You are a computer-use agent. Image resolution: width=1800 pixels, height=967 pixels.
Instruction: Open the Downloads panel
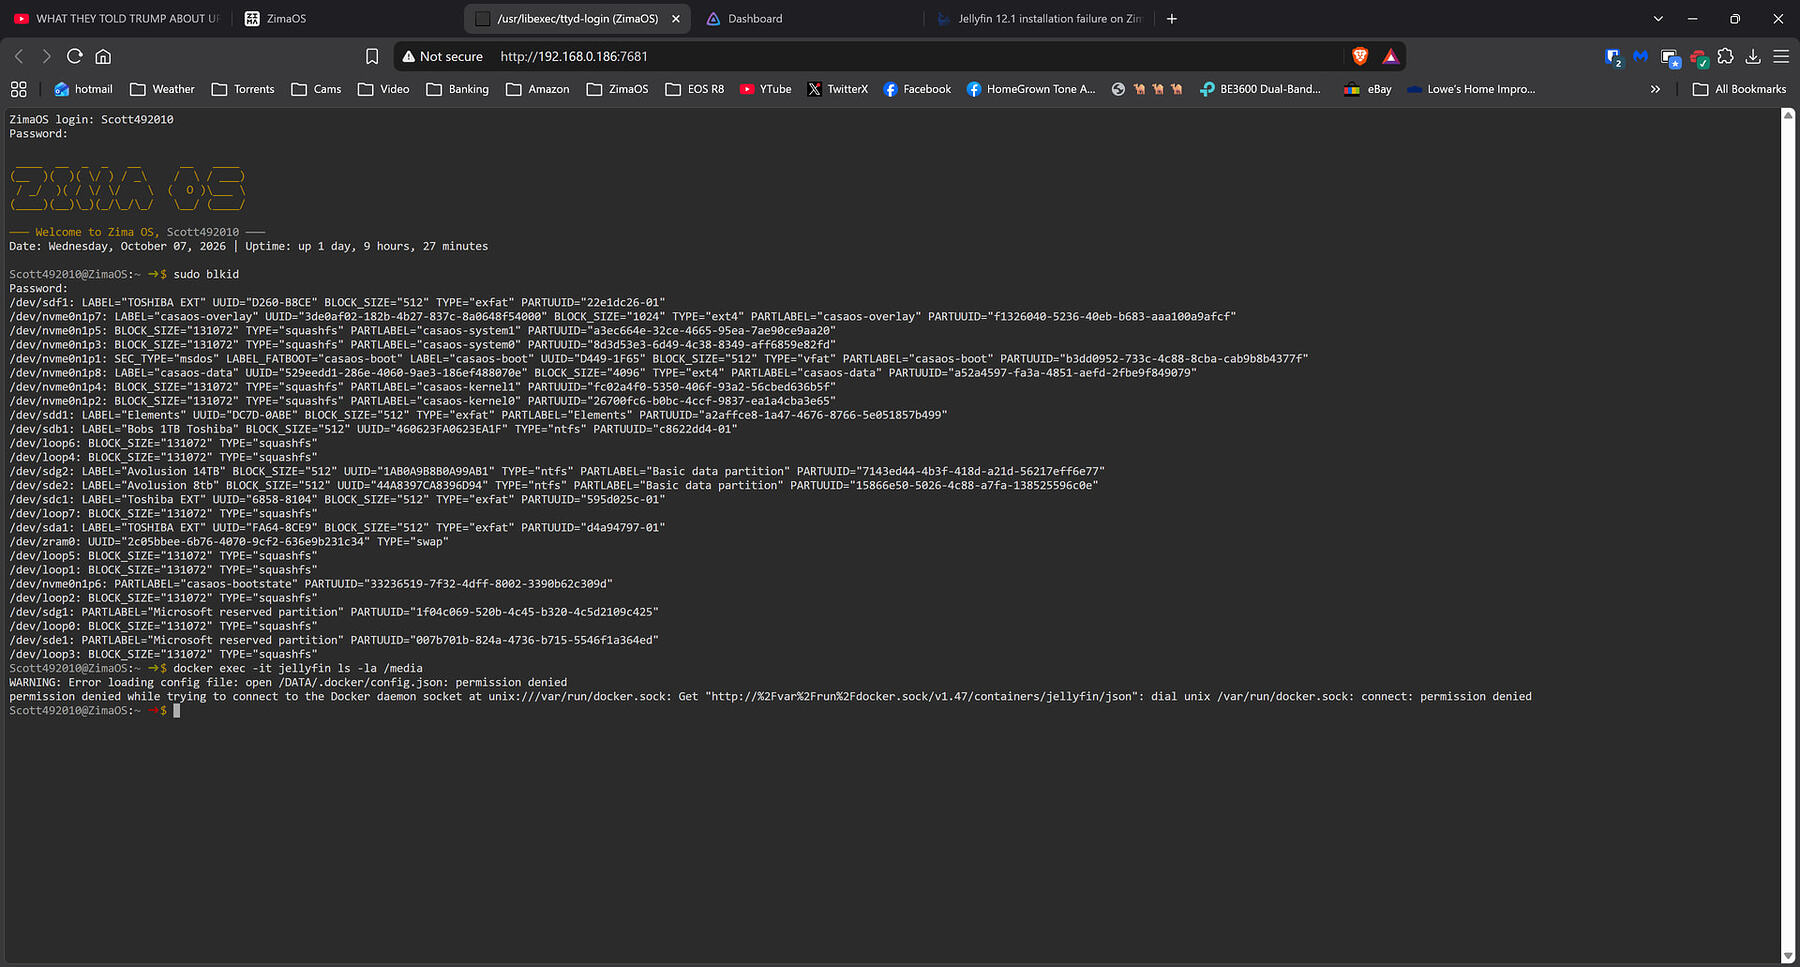coord(1753,56)
